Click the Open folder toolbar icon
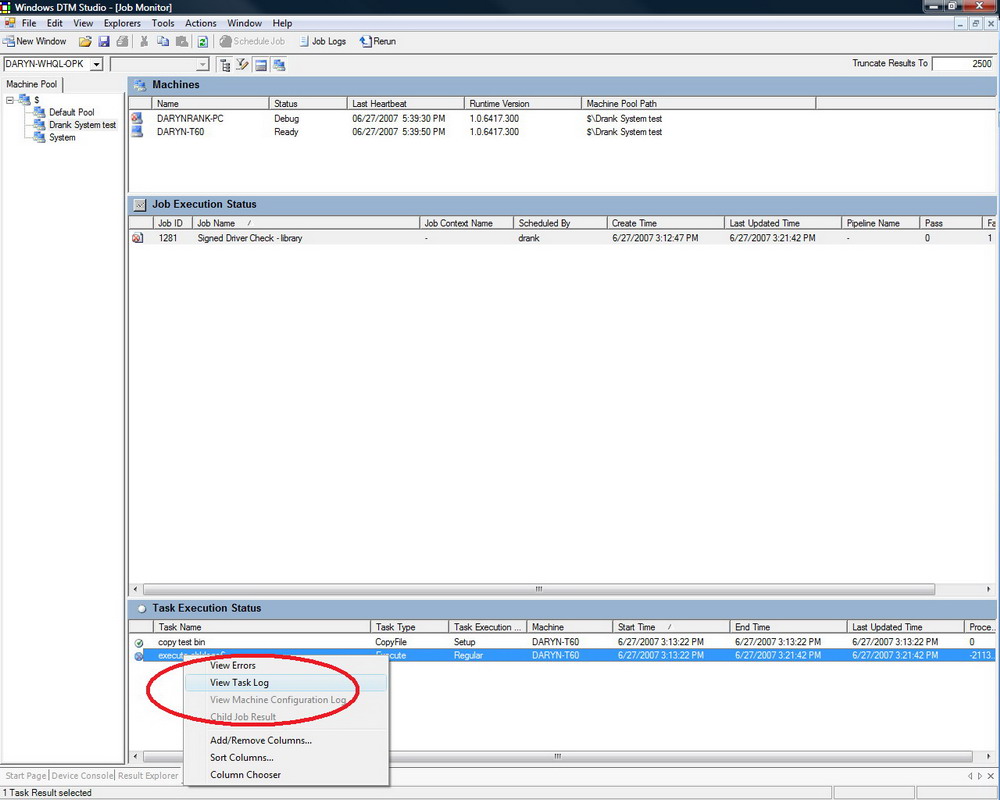This screenshot has width=1000, height=800. pos(85,41)
